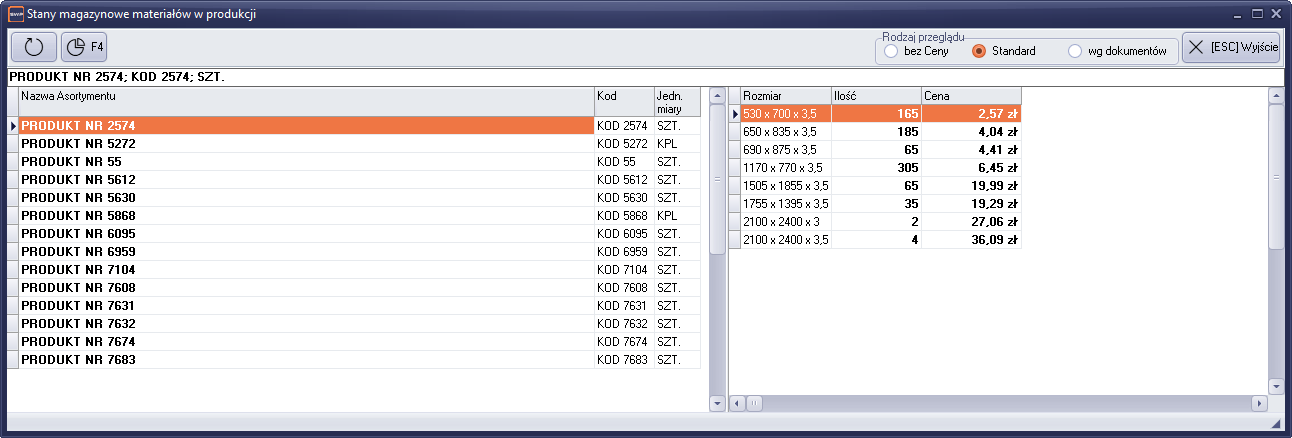Click the application icon in title bar

point(15,14)
